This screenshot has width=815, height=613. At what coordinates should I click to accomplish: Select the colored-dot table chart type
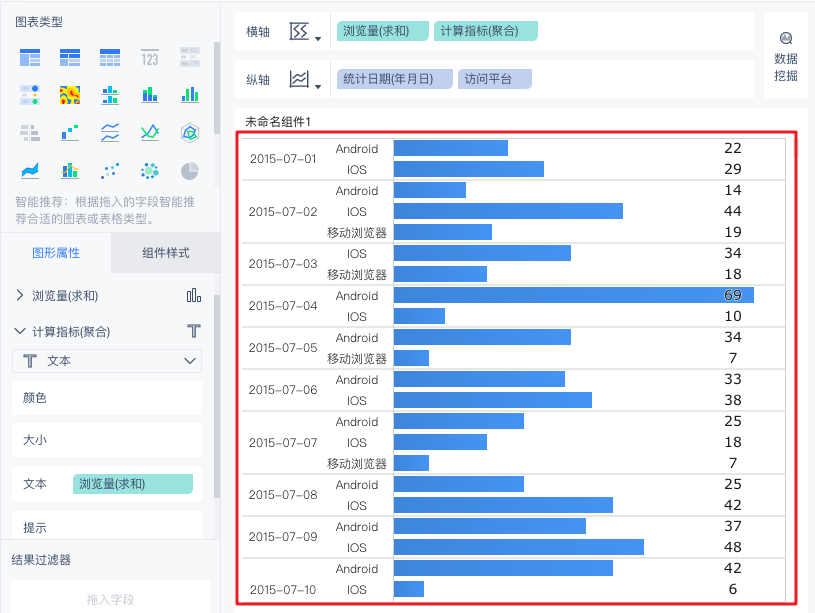point(30,95)
